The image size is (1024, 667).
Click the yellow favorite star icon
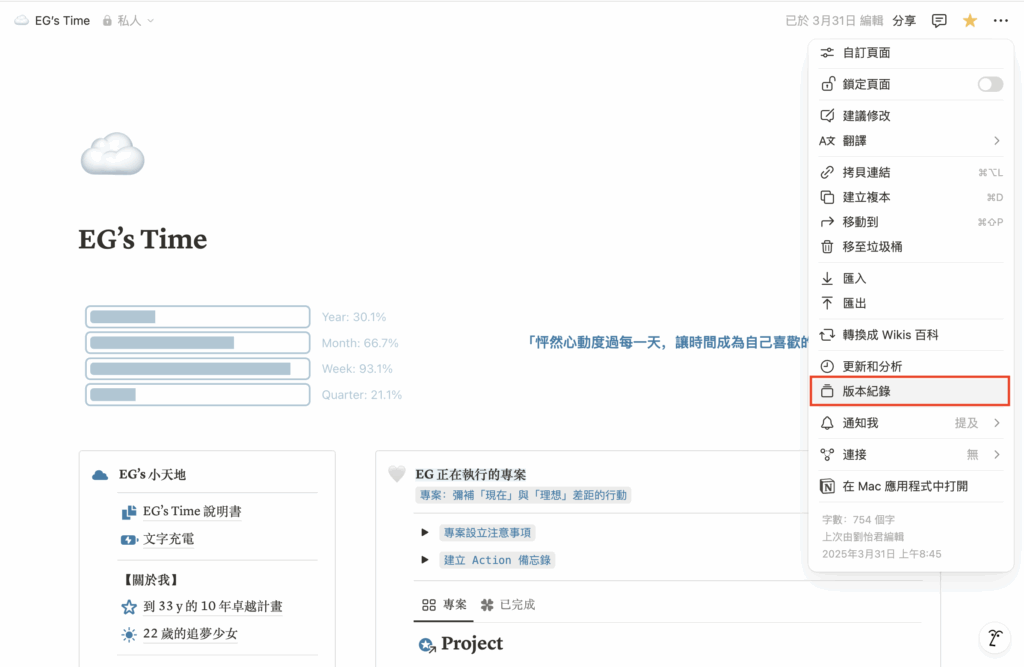[969, 20]
